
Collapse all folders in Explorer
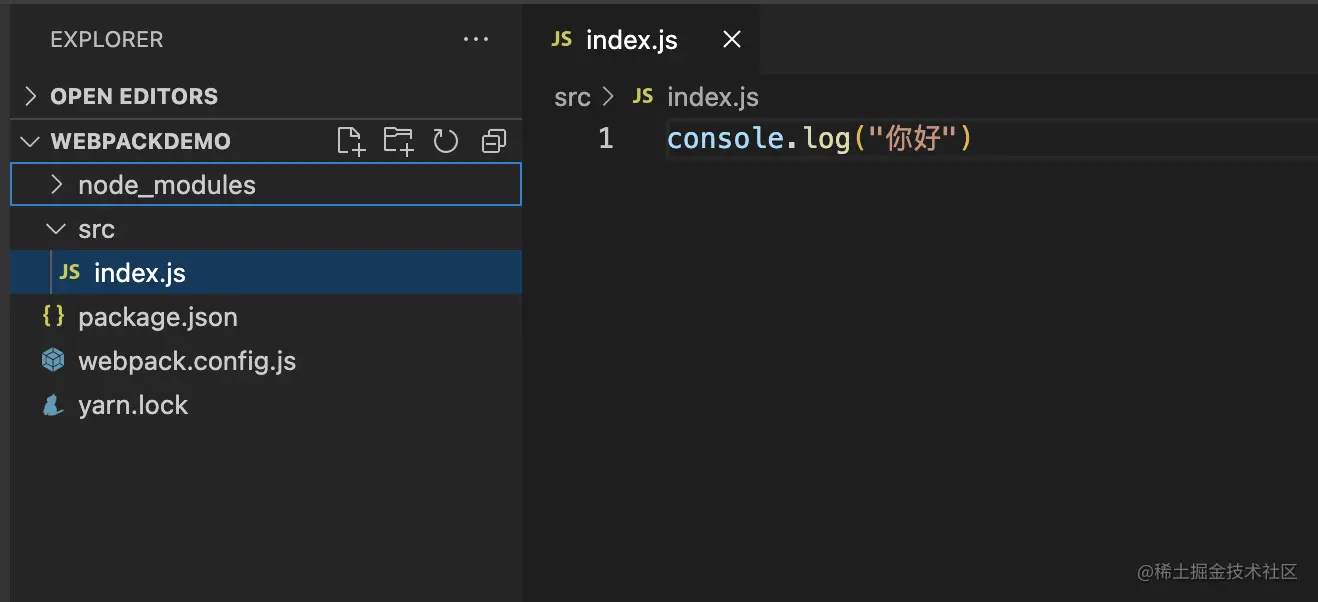(x=494, y=141)
